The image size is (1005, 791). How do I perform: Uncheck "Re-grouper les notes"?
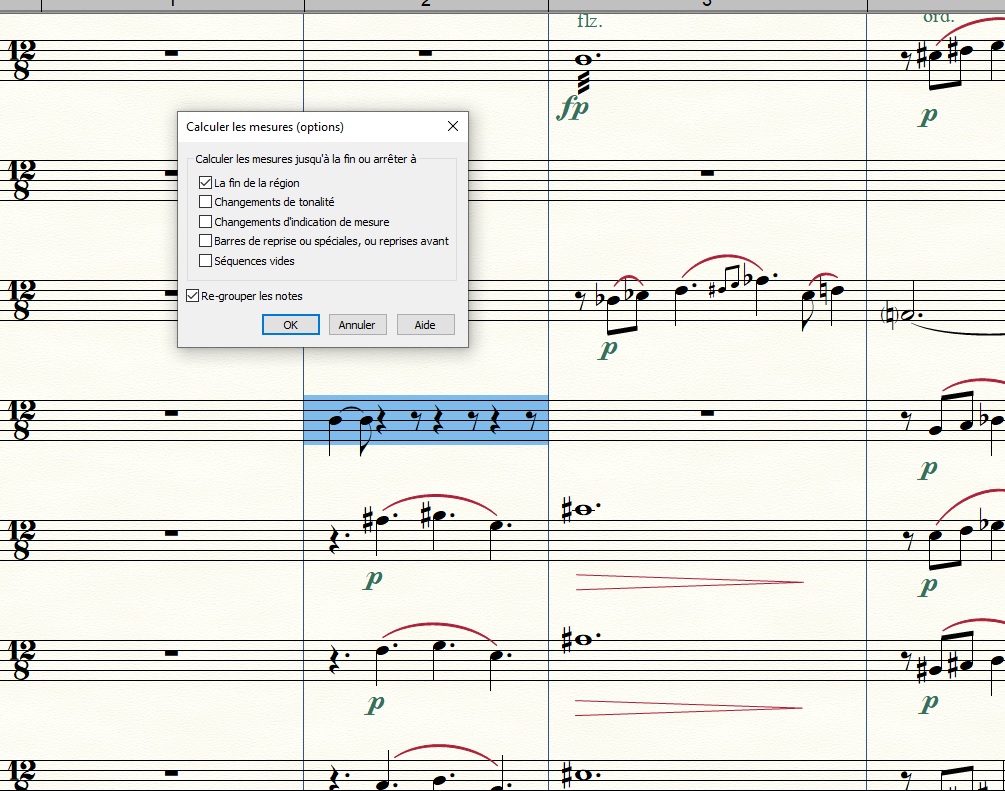tap(193, 296)
